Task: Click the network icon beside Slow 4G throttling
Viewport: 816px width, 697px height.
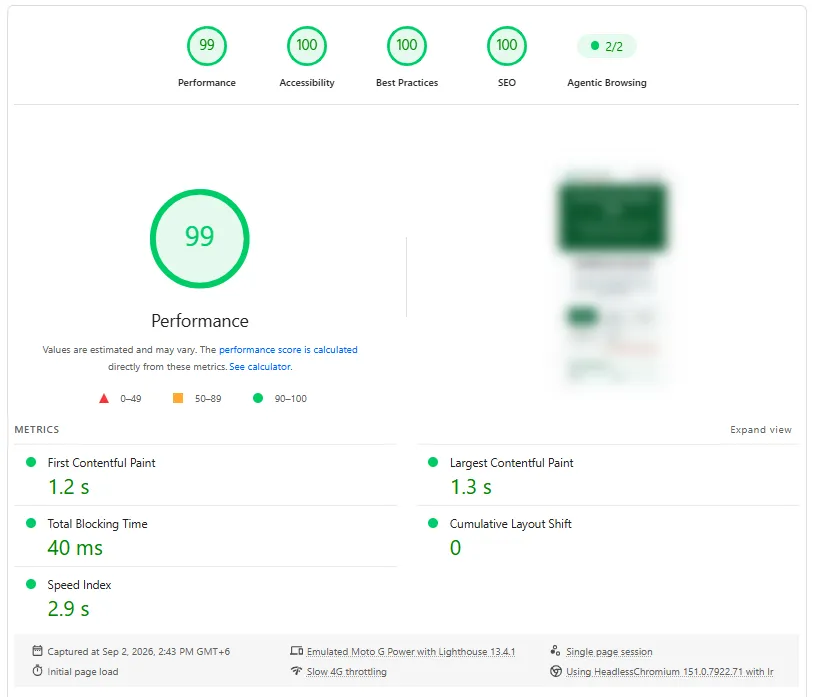Action: (x=297, y=671)
